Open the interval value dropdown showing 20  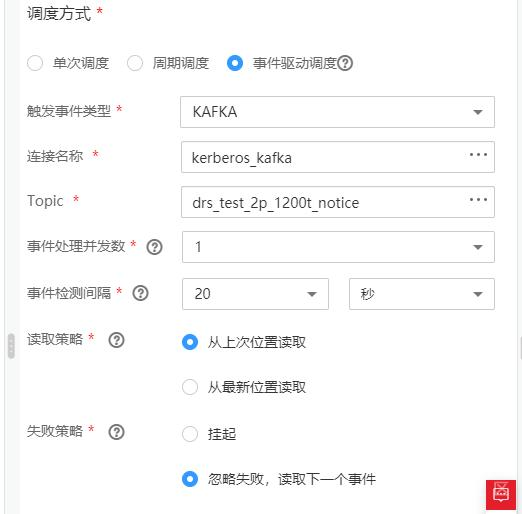pos(255,294)
